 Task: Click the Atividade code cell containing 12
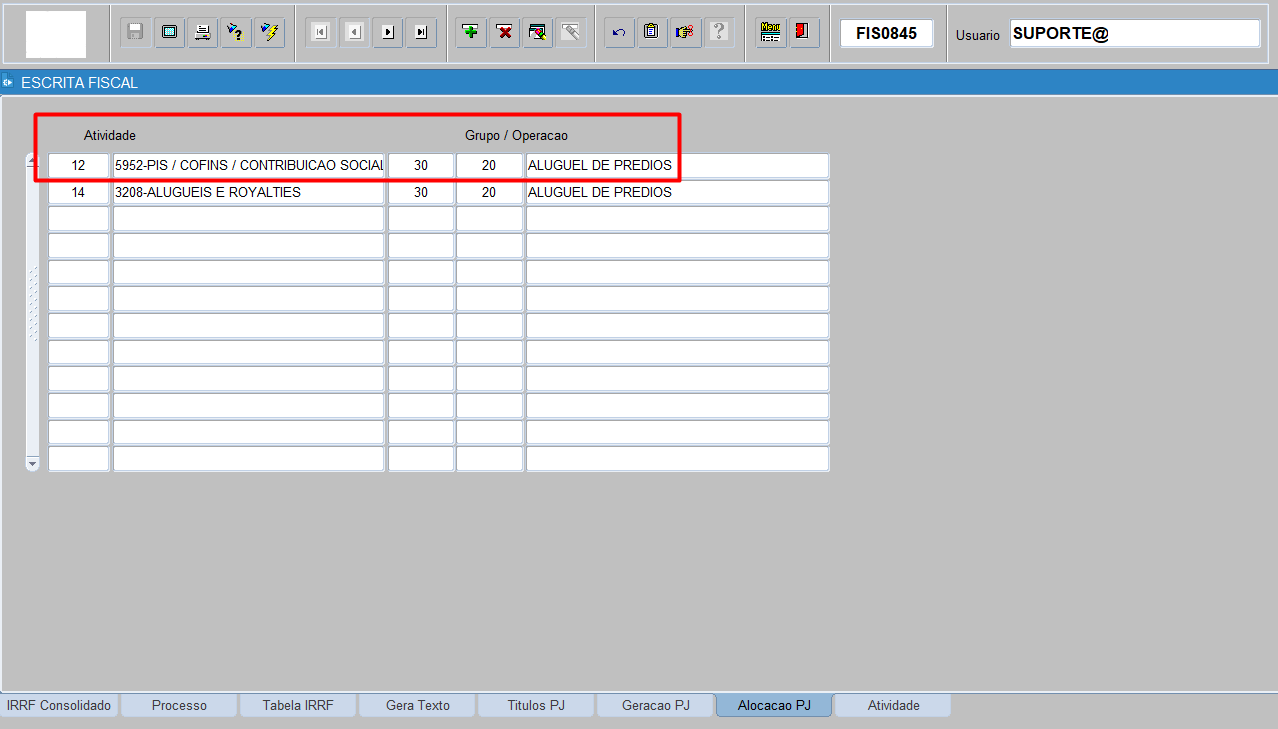(79, 165)
